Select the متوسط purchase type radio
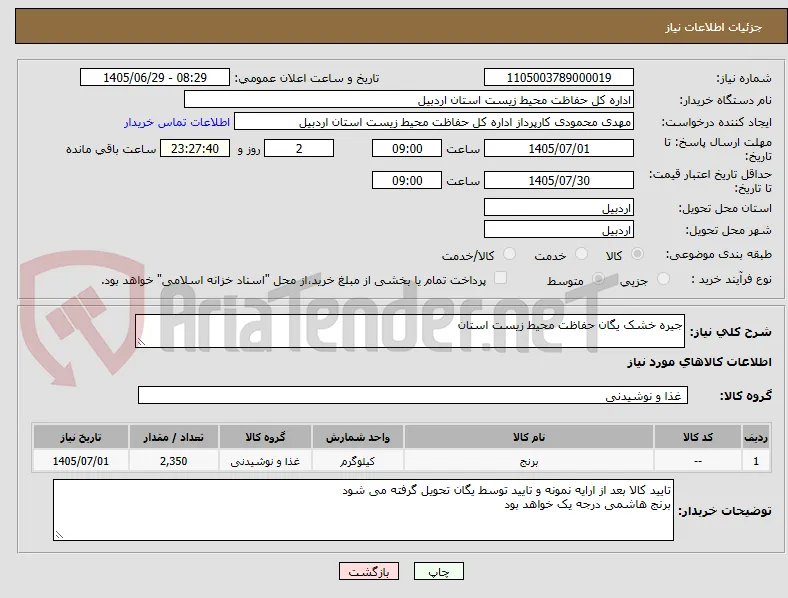Viewport: 788px width, 598px height. [x=598, y=278]
